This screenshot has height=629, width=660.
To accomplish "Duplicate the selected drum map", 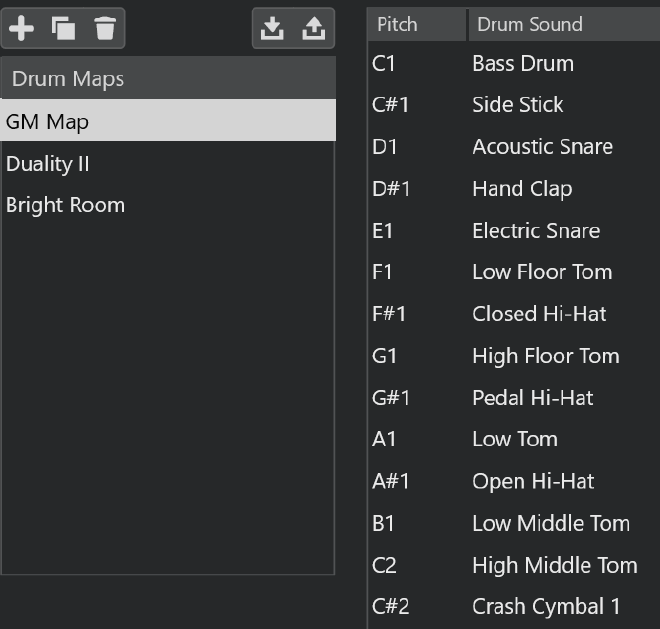I will point(63,28).
